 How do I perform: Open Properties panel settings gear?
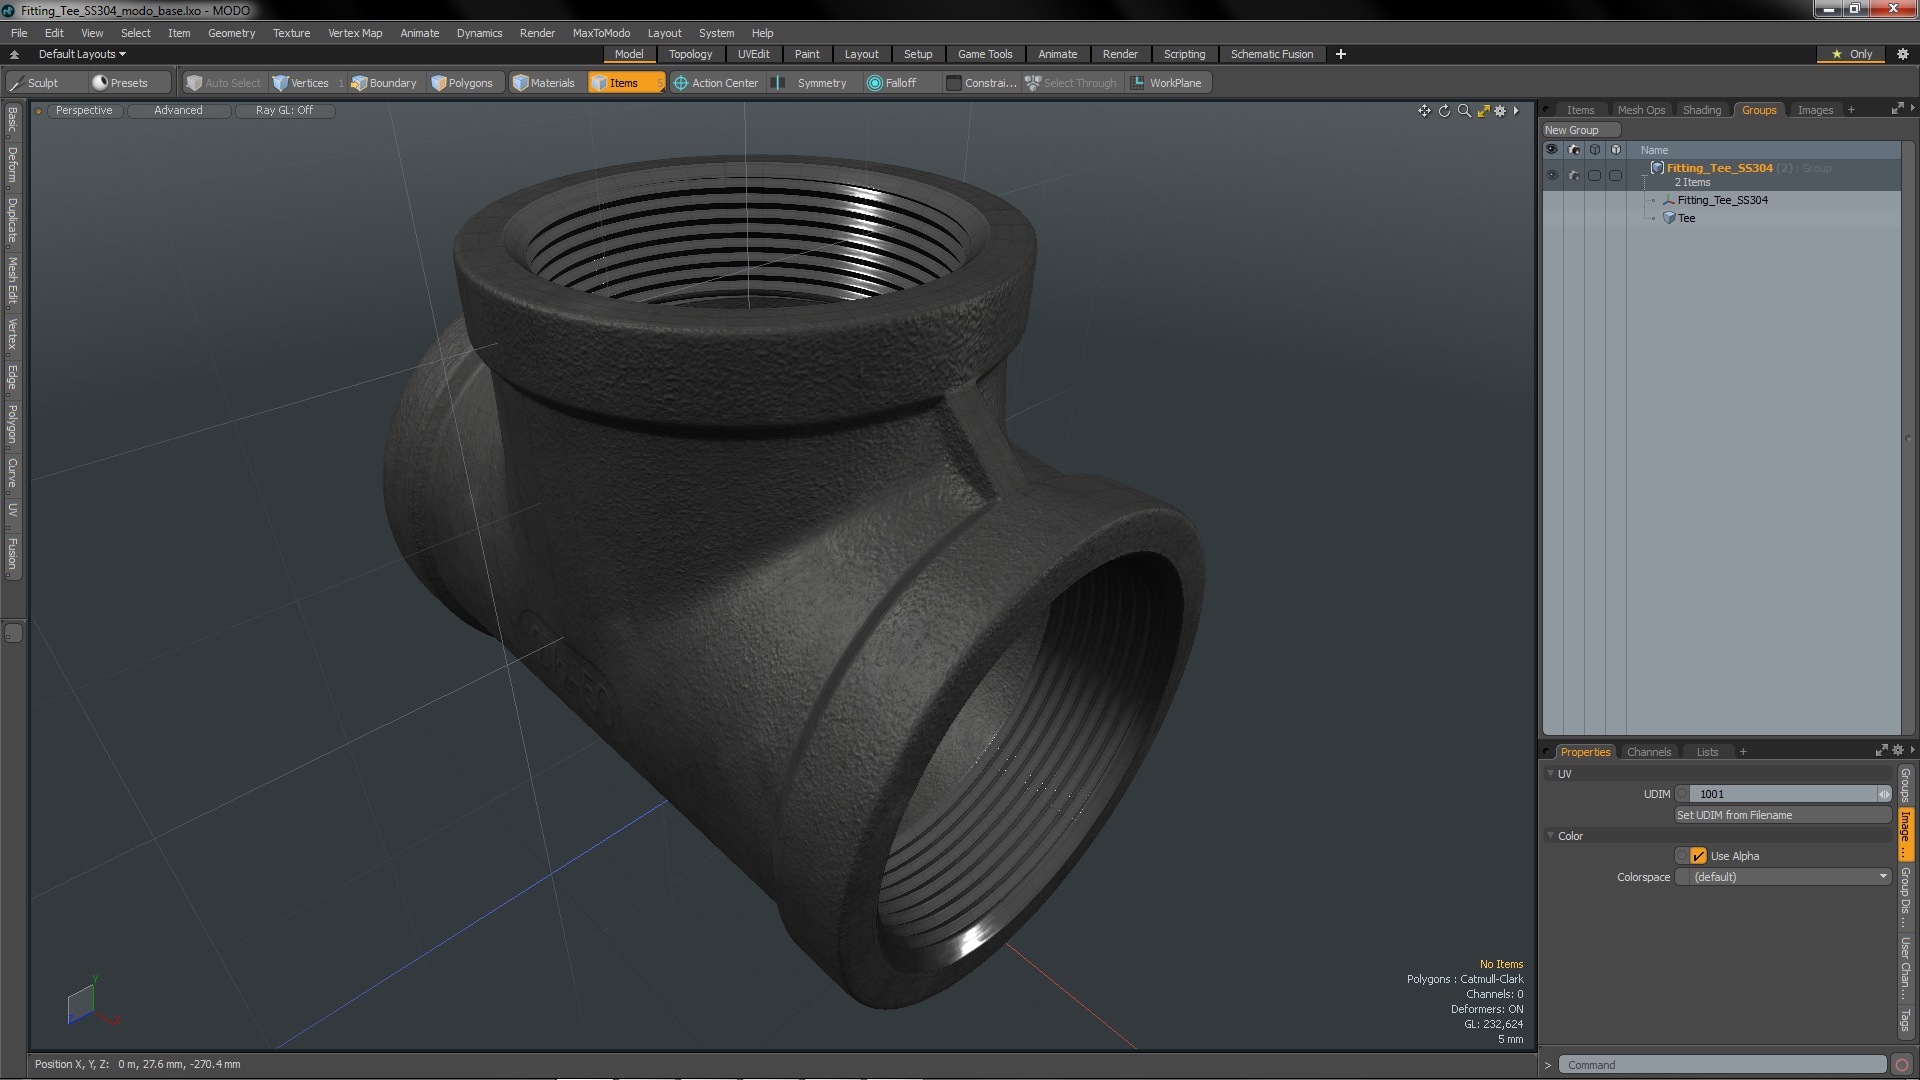tap(1897, 751)
